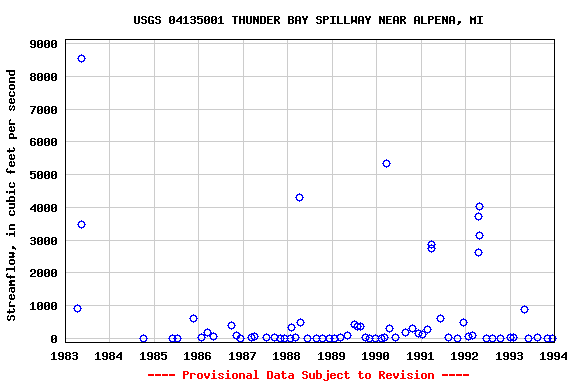
Task: Click the red Provisional Data Subject to Revision note
Action: (308, 375)
